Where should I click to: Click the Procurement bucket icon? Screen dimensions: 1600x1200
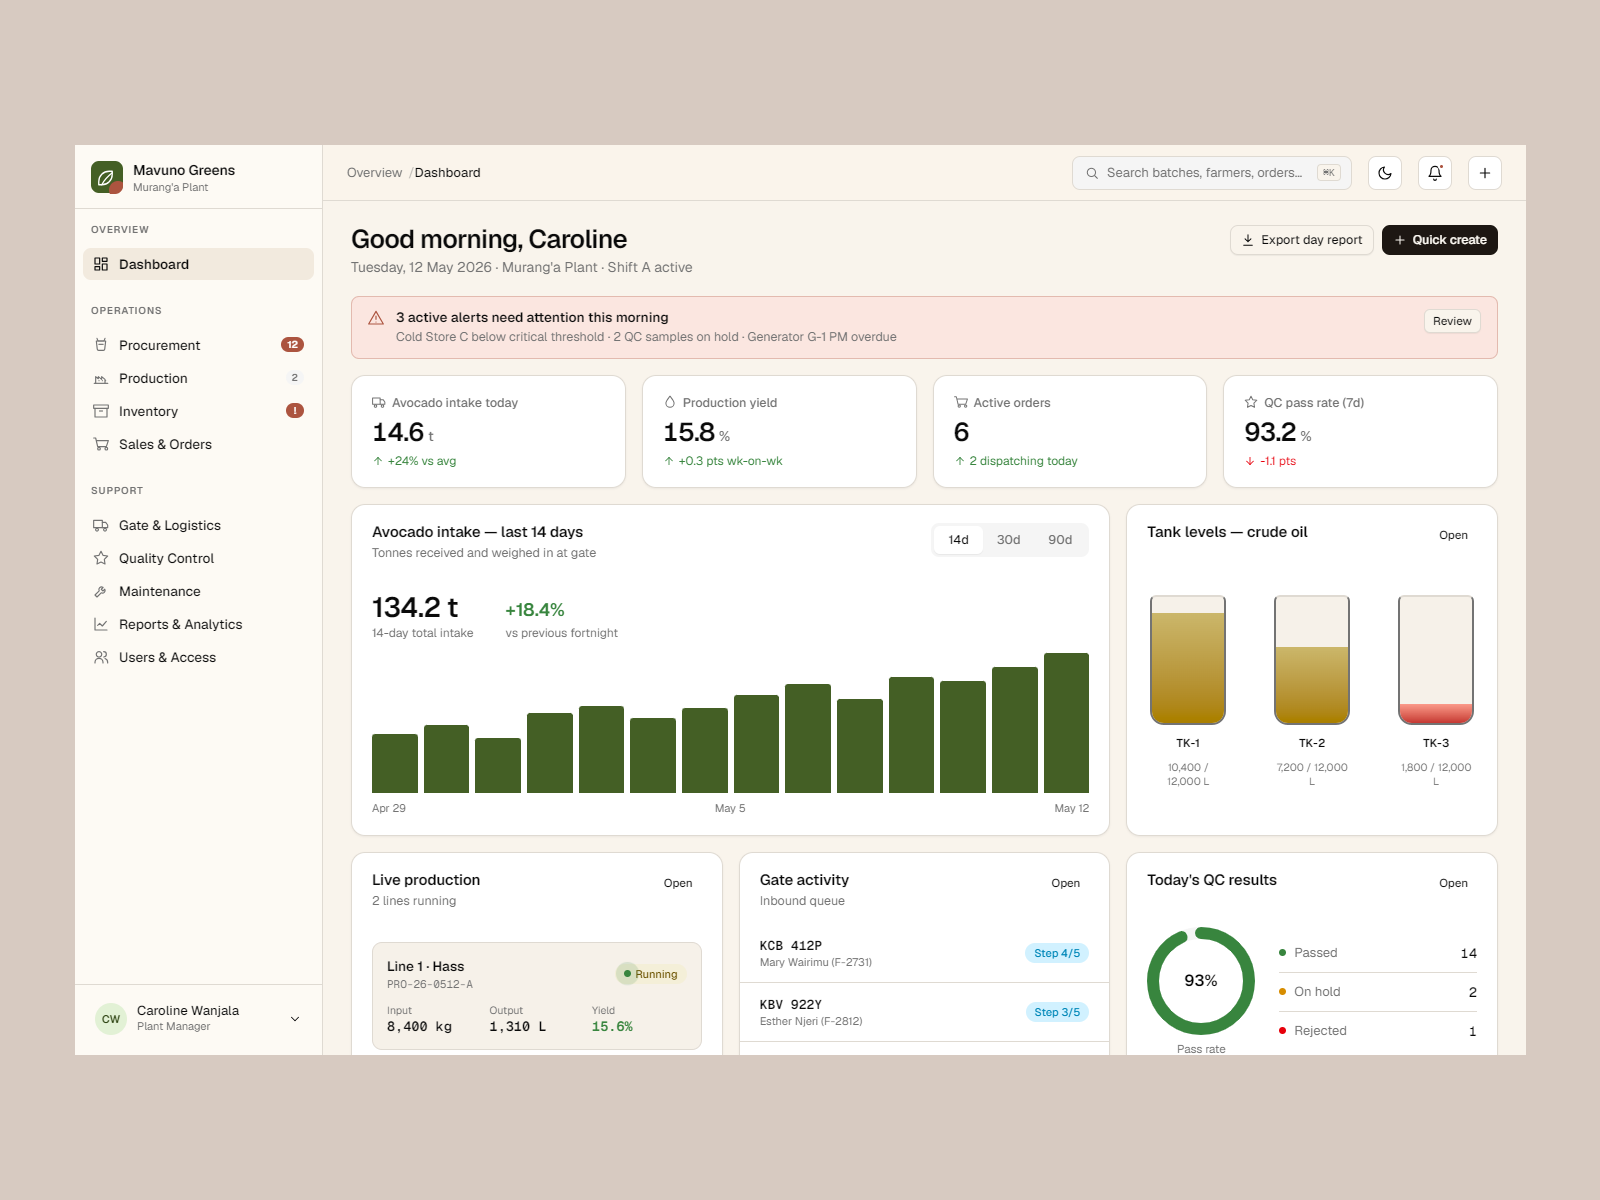101,345
